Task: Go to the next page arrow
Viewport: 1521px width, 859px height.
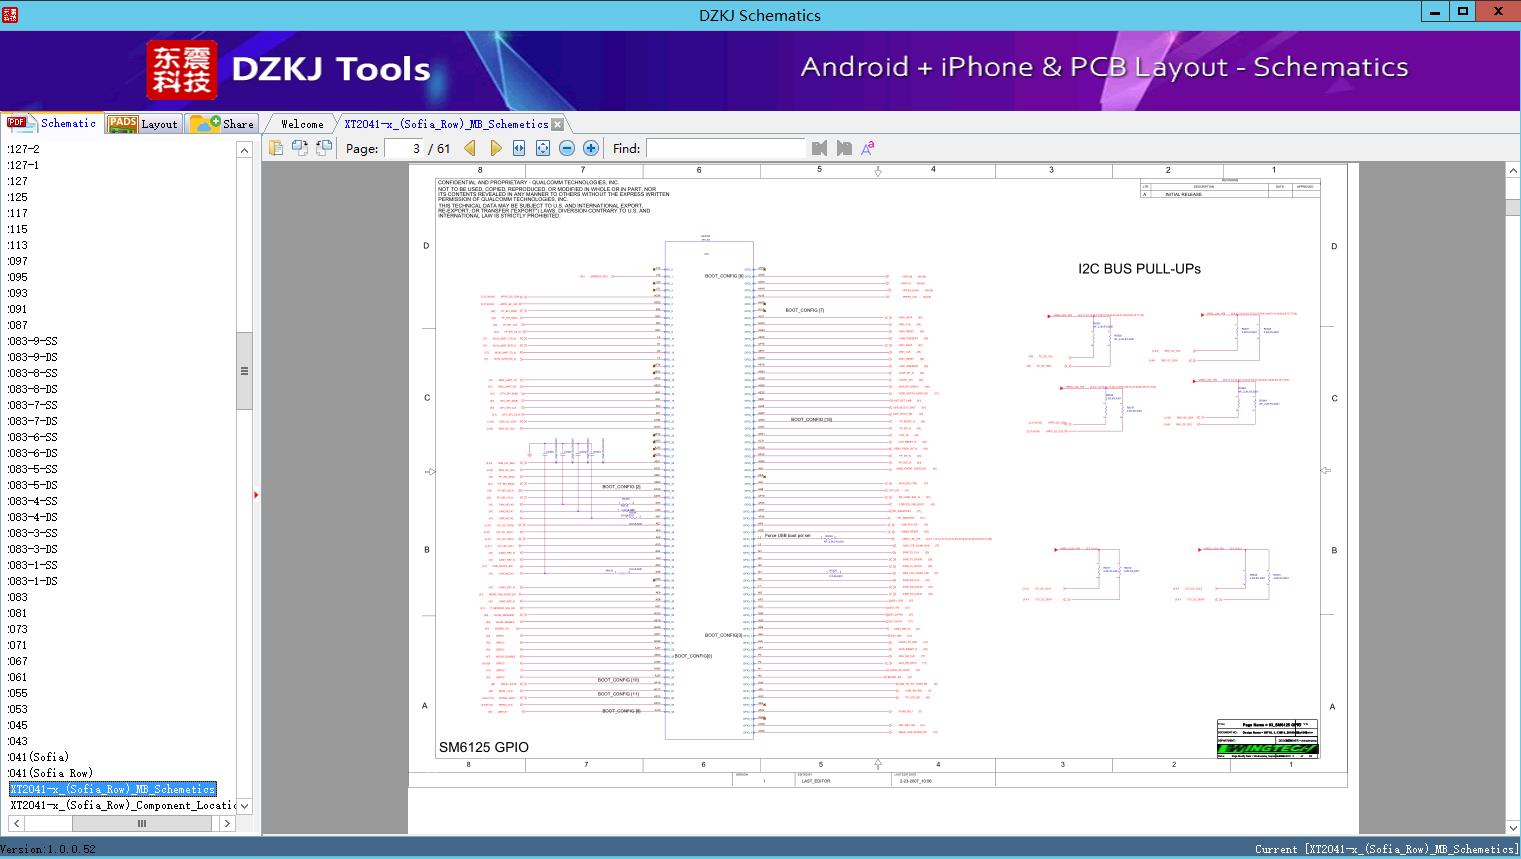Action: click(495, 148)
